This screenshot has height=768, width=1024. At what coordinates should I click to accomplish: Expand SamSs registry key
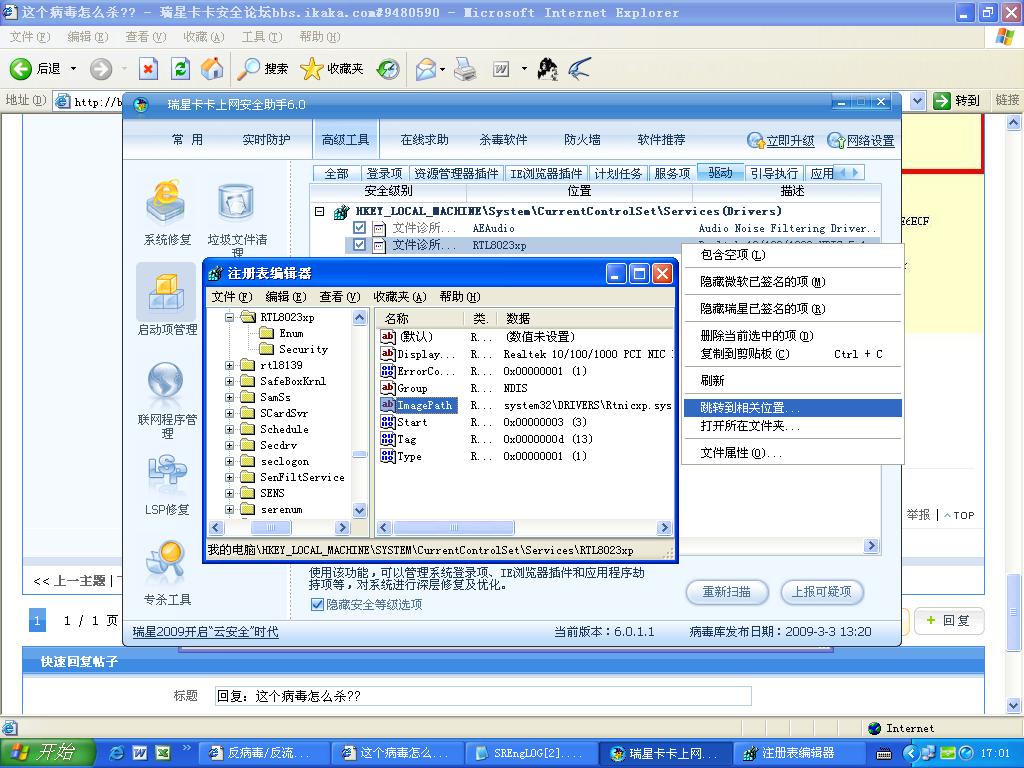[229, 397]
